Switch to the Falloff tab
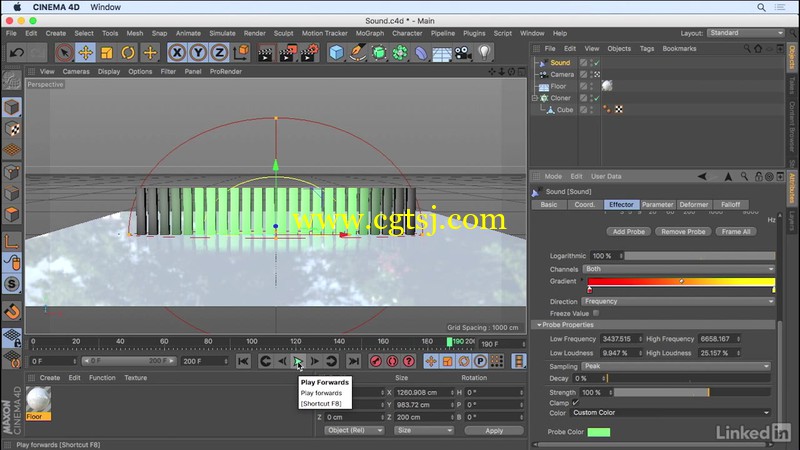This screenshot has width=800, height=450. click(x=730, y=205)
